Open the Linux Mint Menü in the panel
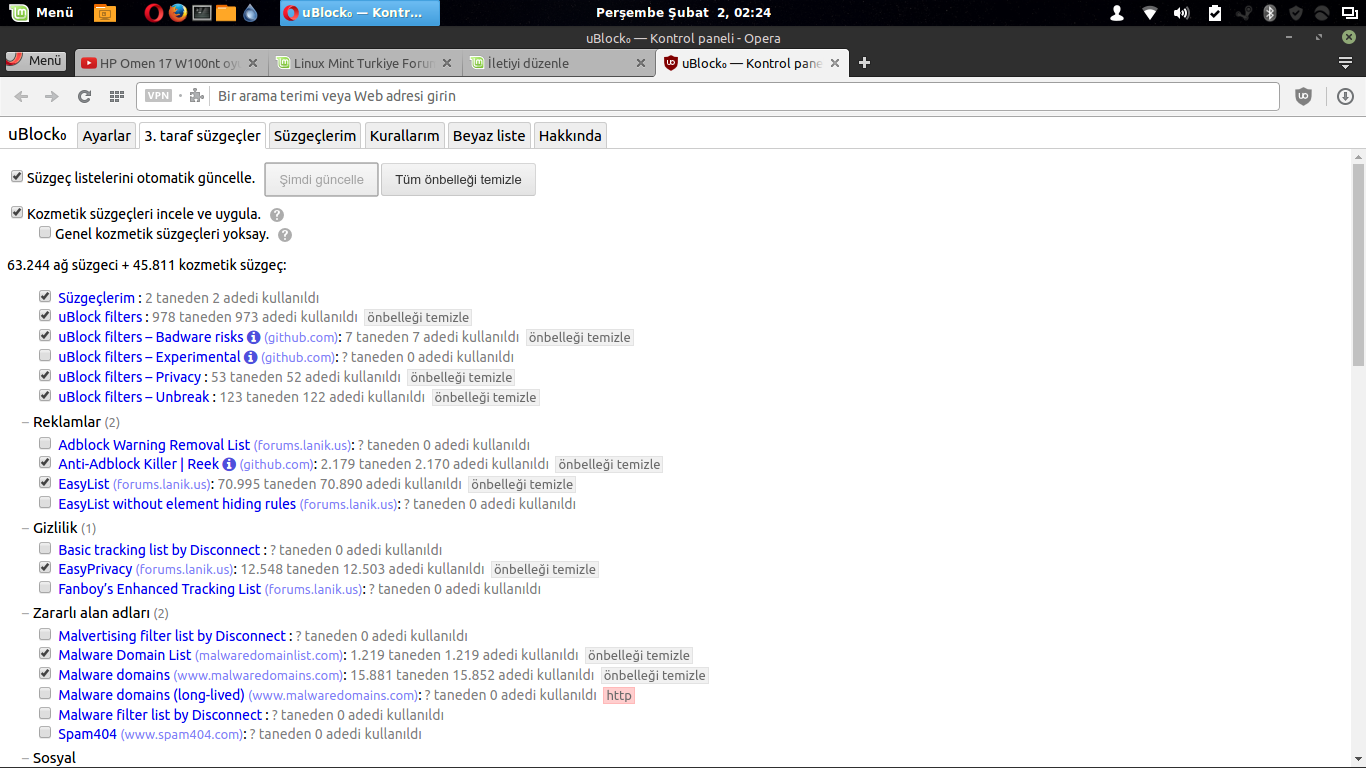Screen dimensions: 1366x768 (42, 13)
